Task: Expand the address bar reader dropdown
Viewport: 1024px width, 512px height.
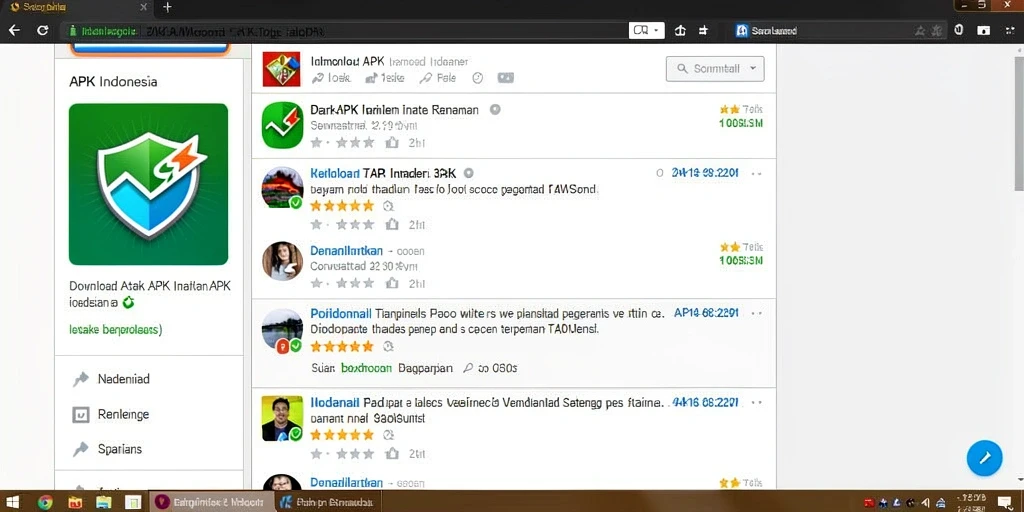Action: click(x=647, y=30)
